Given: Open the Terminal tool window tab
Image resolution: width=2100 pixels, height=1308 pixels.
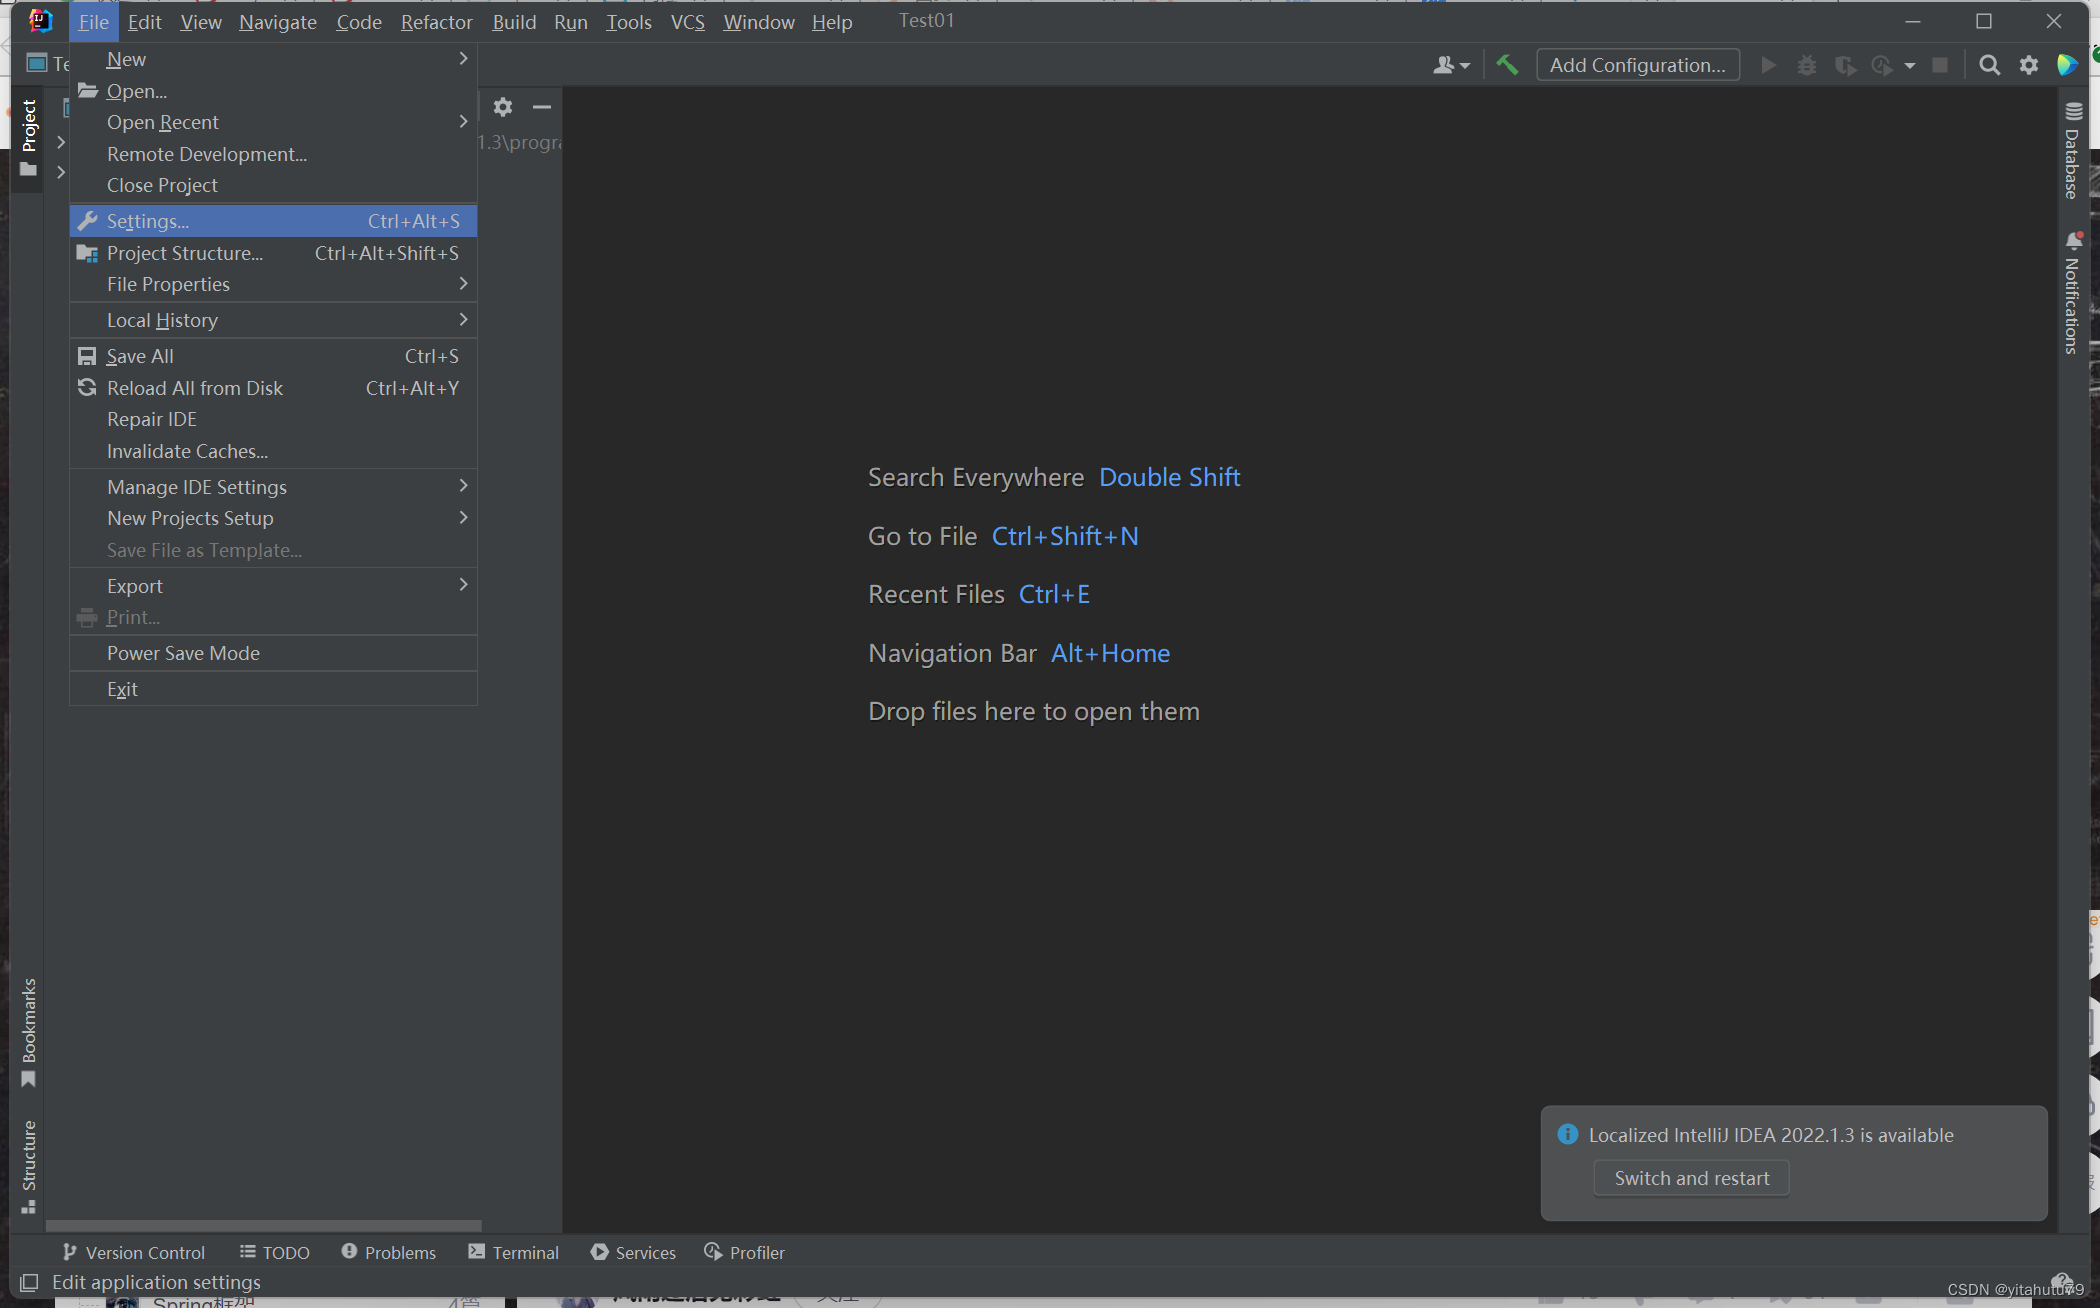Looking at the screenshot, I should (514, 1252).
